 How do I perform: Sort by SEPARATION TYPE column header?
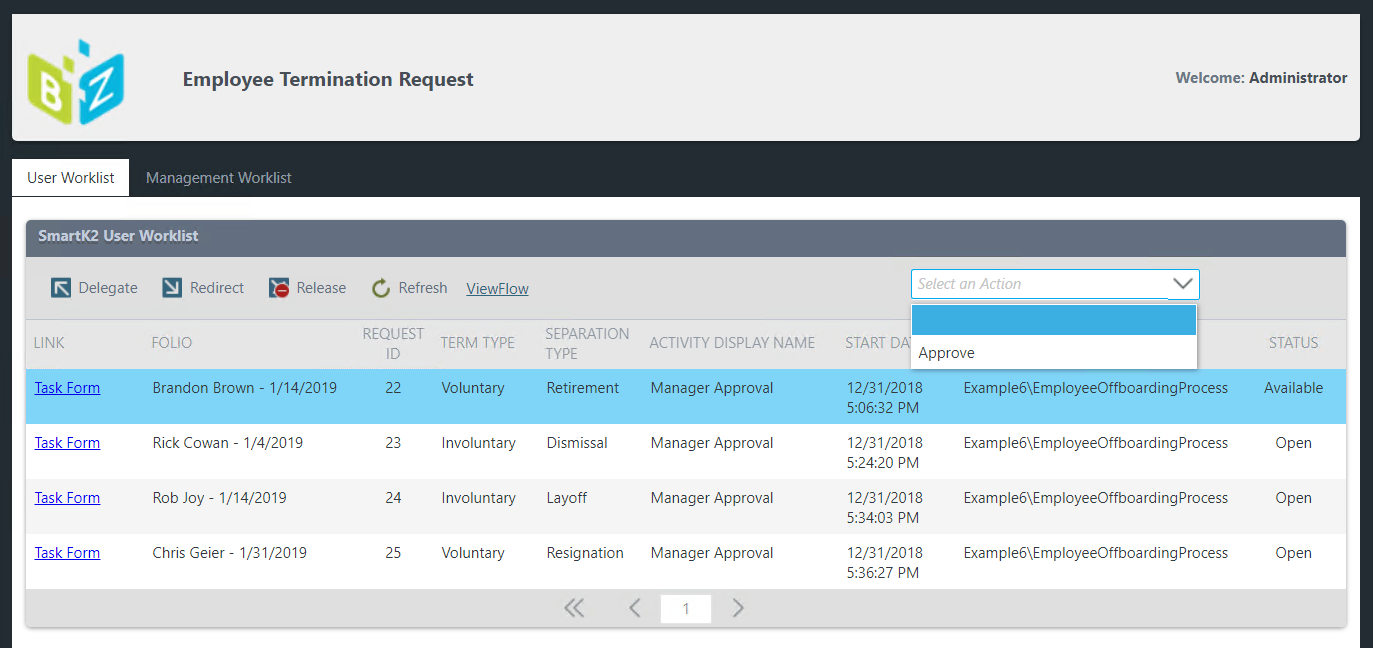click(587, 343)
